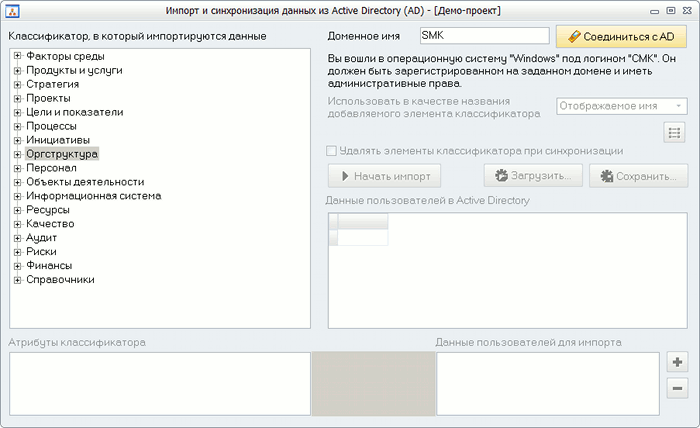Click the plus icon to add import data
Image resolution: width=700 pixels, height=428 pixels.
coord(677,362)
